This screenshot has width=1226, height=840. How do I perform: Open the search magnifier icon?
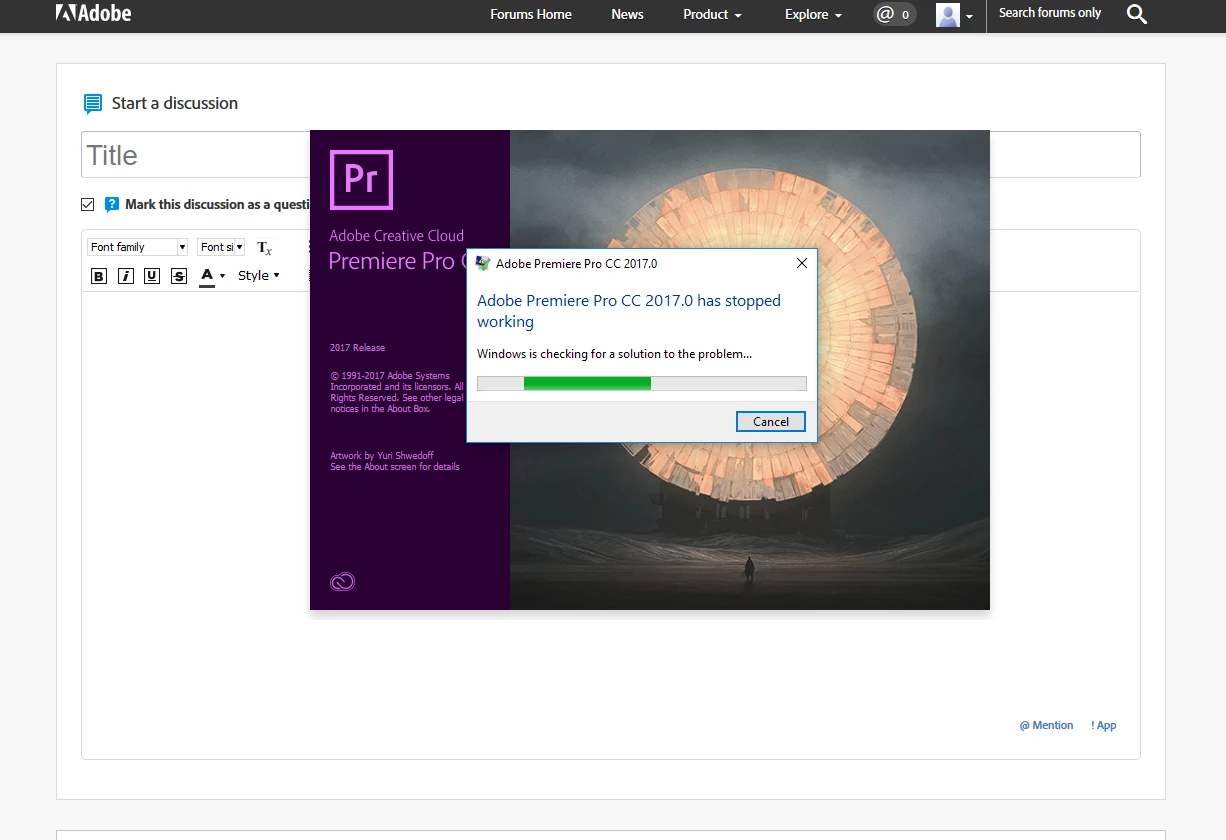point(1137,14)
